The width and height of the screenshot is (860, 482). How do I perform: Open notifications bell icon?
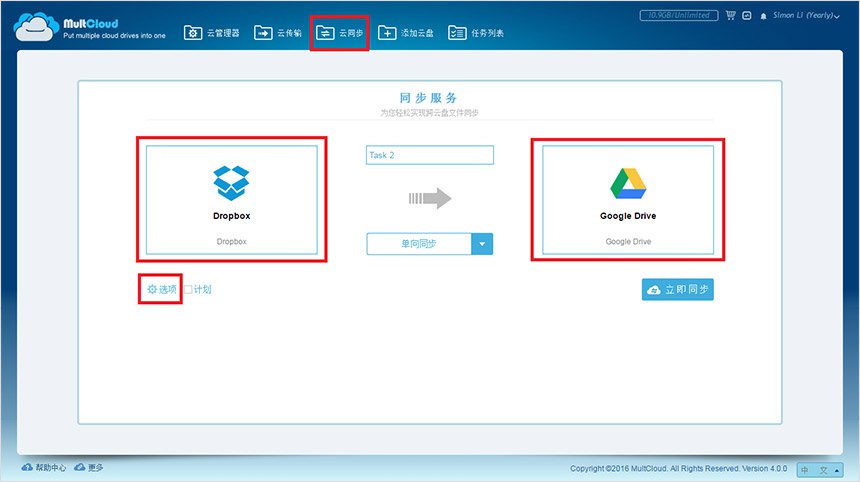tap(763, 16)
